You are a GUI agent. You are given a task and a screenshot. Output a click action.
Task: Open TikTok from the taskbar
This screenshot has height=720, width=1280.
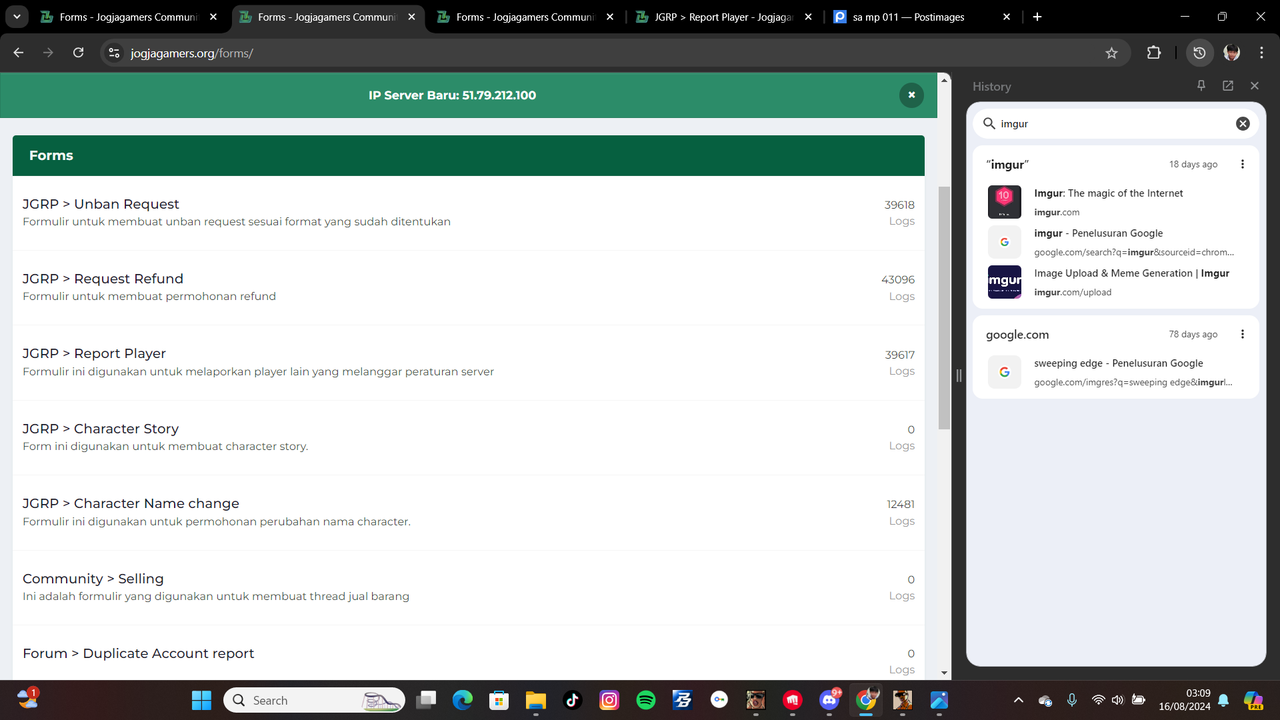click(572, 700)
